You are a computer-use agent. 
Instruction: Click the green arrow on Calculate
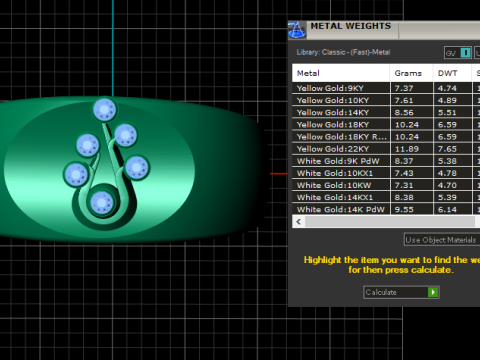433,292
